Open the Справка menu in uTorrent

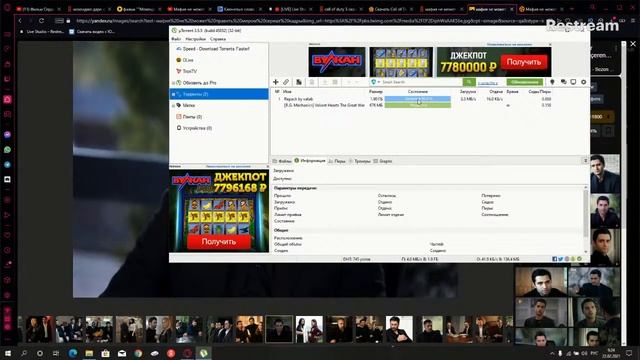click(x=218, y=39)
